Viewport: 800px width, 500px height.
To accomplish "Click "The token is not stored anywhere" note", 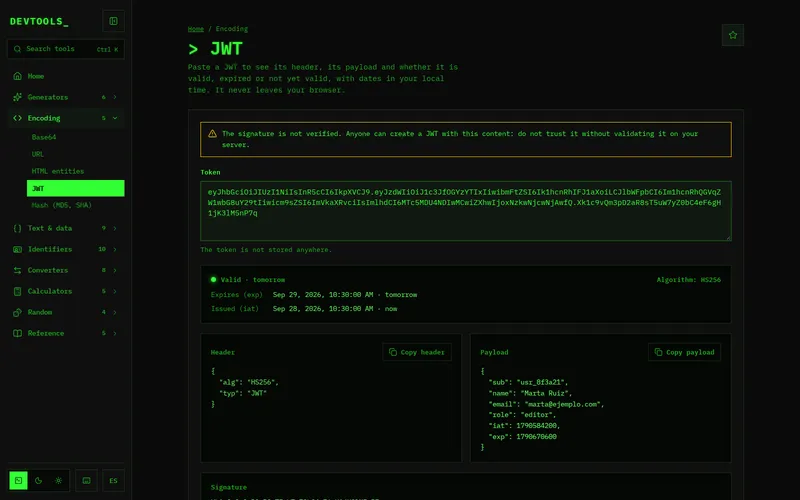I will click(266, 250).
